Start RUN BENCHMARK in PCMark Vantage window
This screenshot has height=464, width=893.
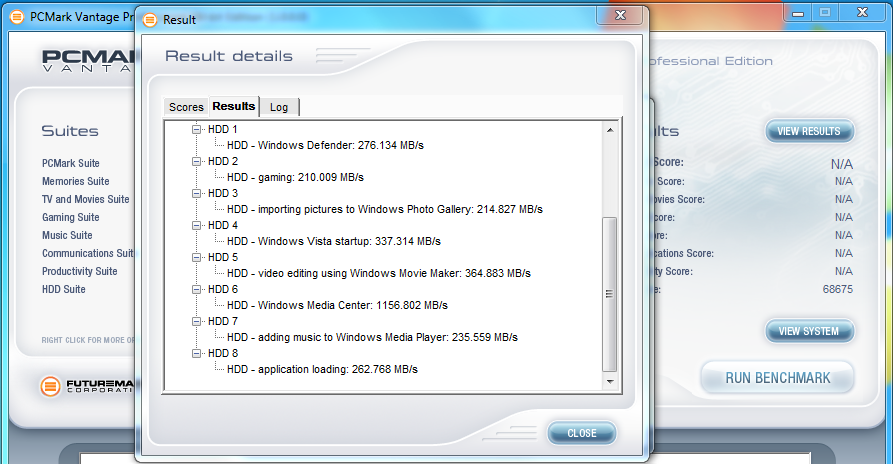click(x=777, y=378)
